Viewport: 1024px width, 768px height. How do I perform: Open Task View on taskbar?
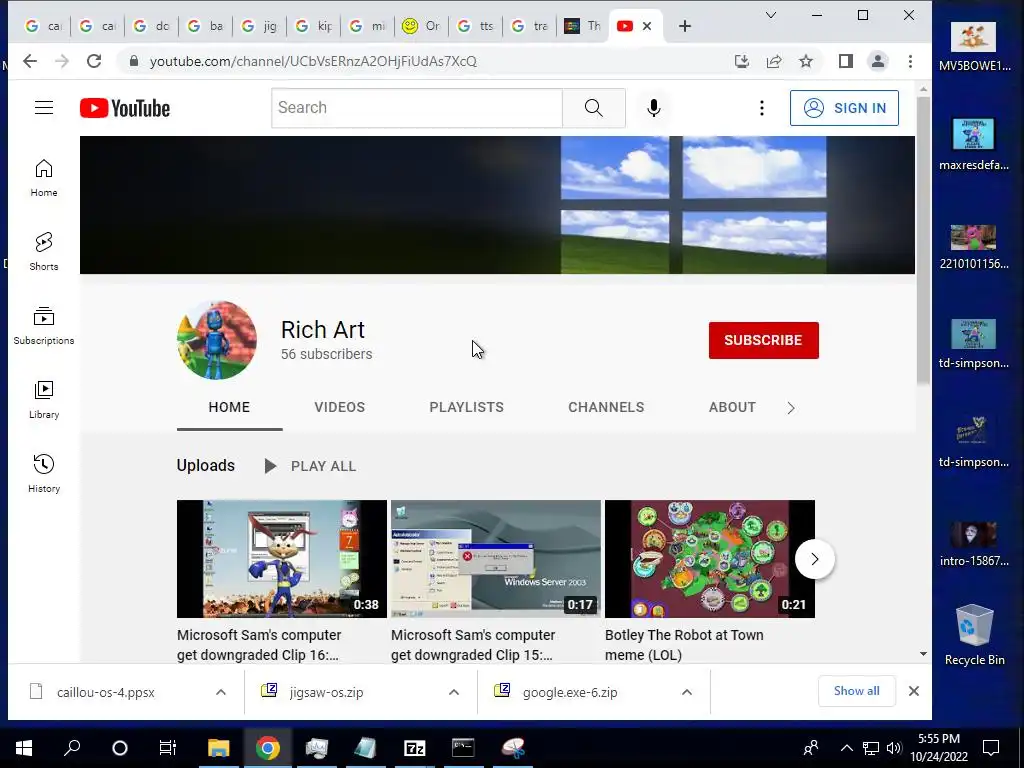168,748
